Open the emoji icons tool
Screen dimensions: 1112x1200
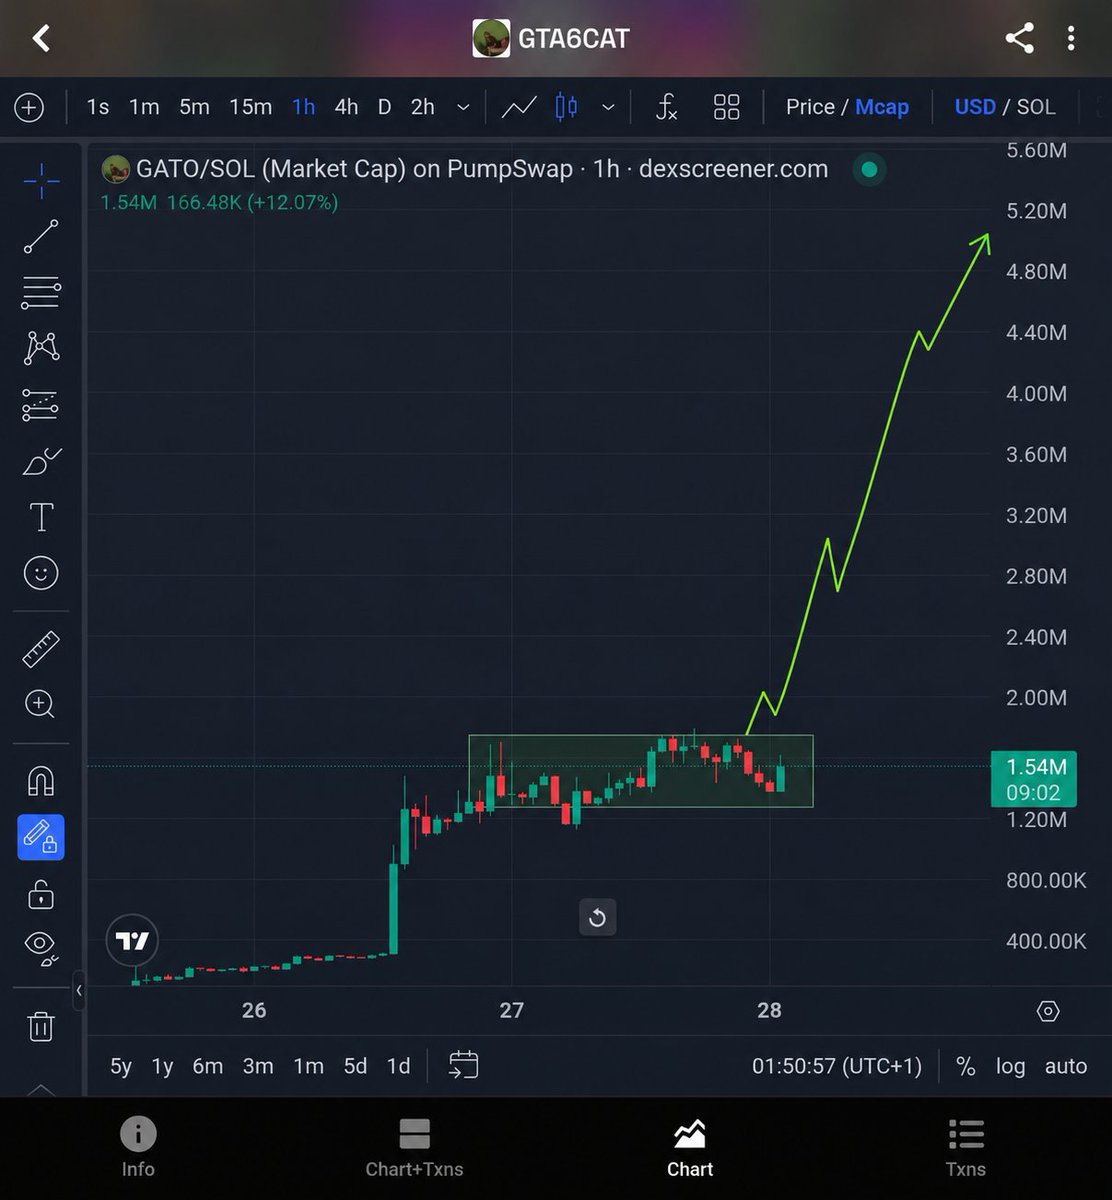point(41,573)
